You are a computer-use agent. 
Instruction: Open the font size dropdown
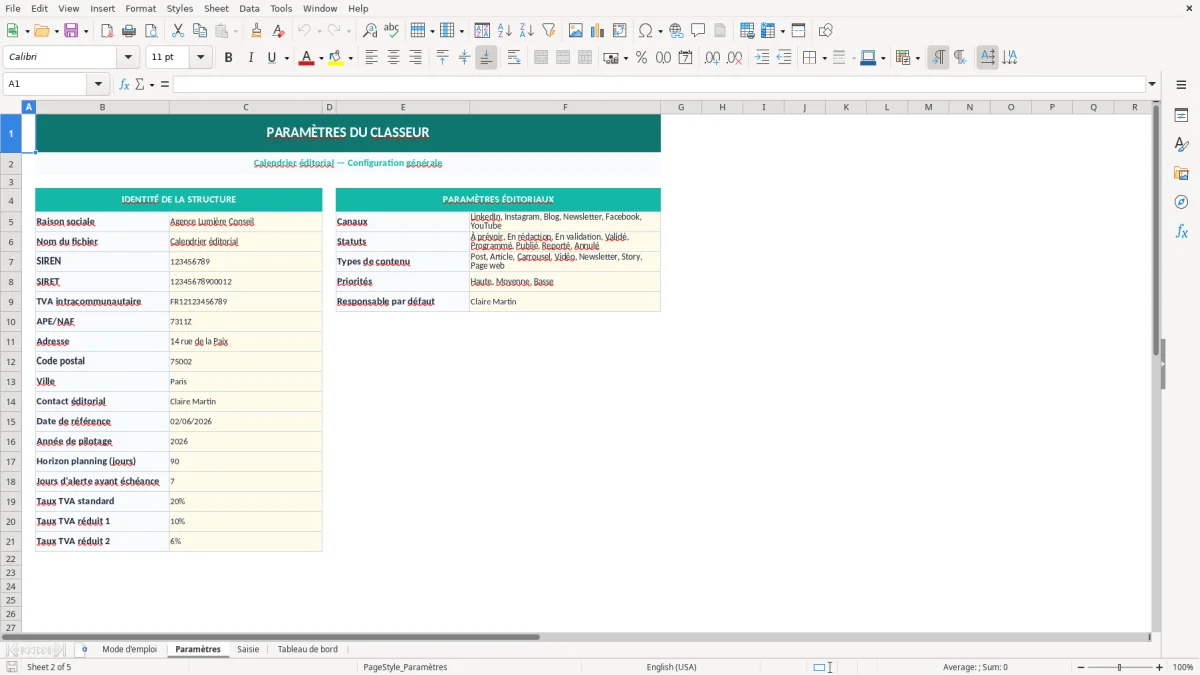(201, 58)
